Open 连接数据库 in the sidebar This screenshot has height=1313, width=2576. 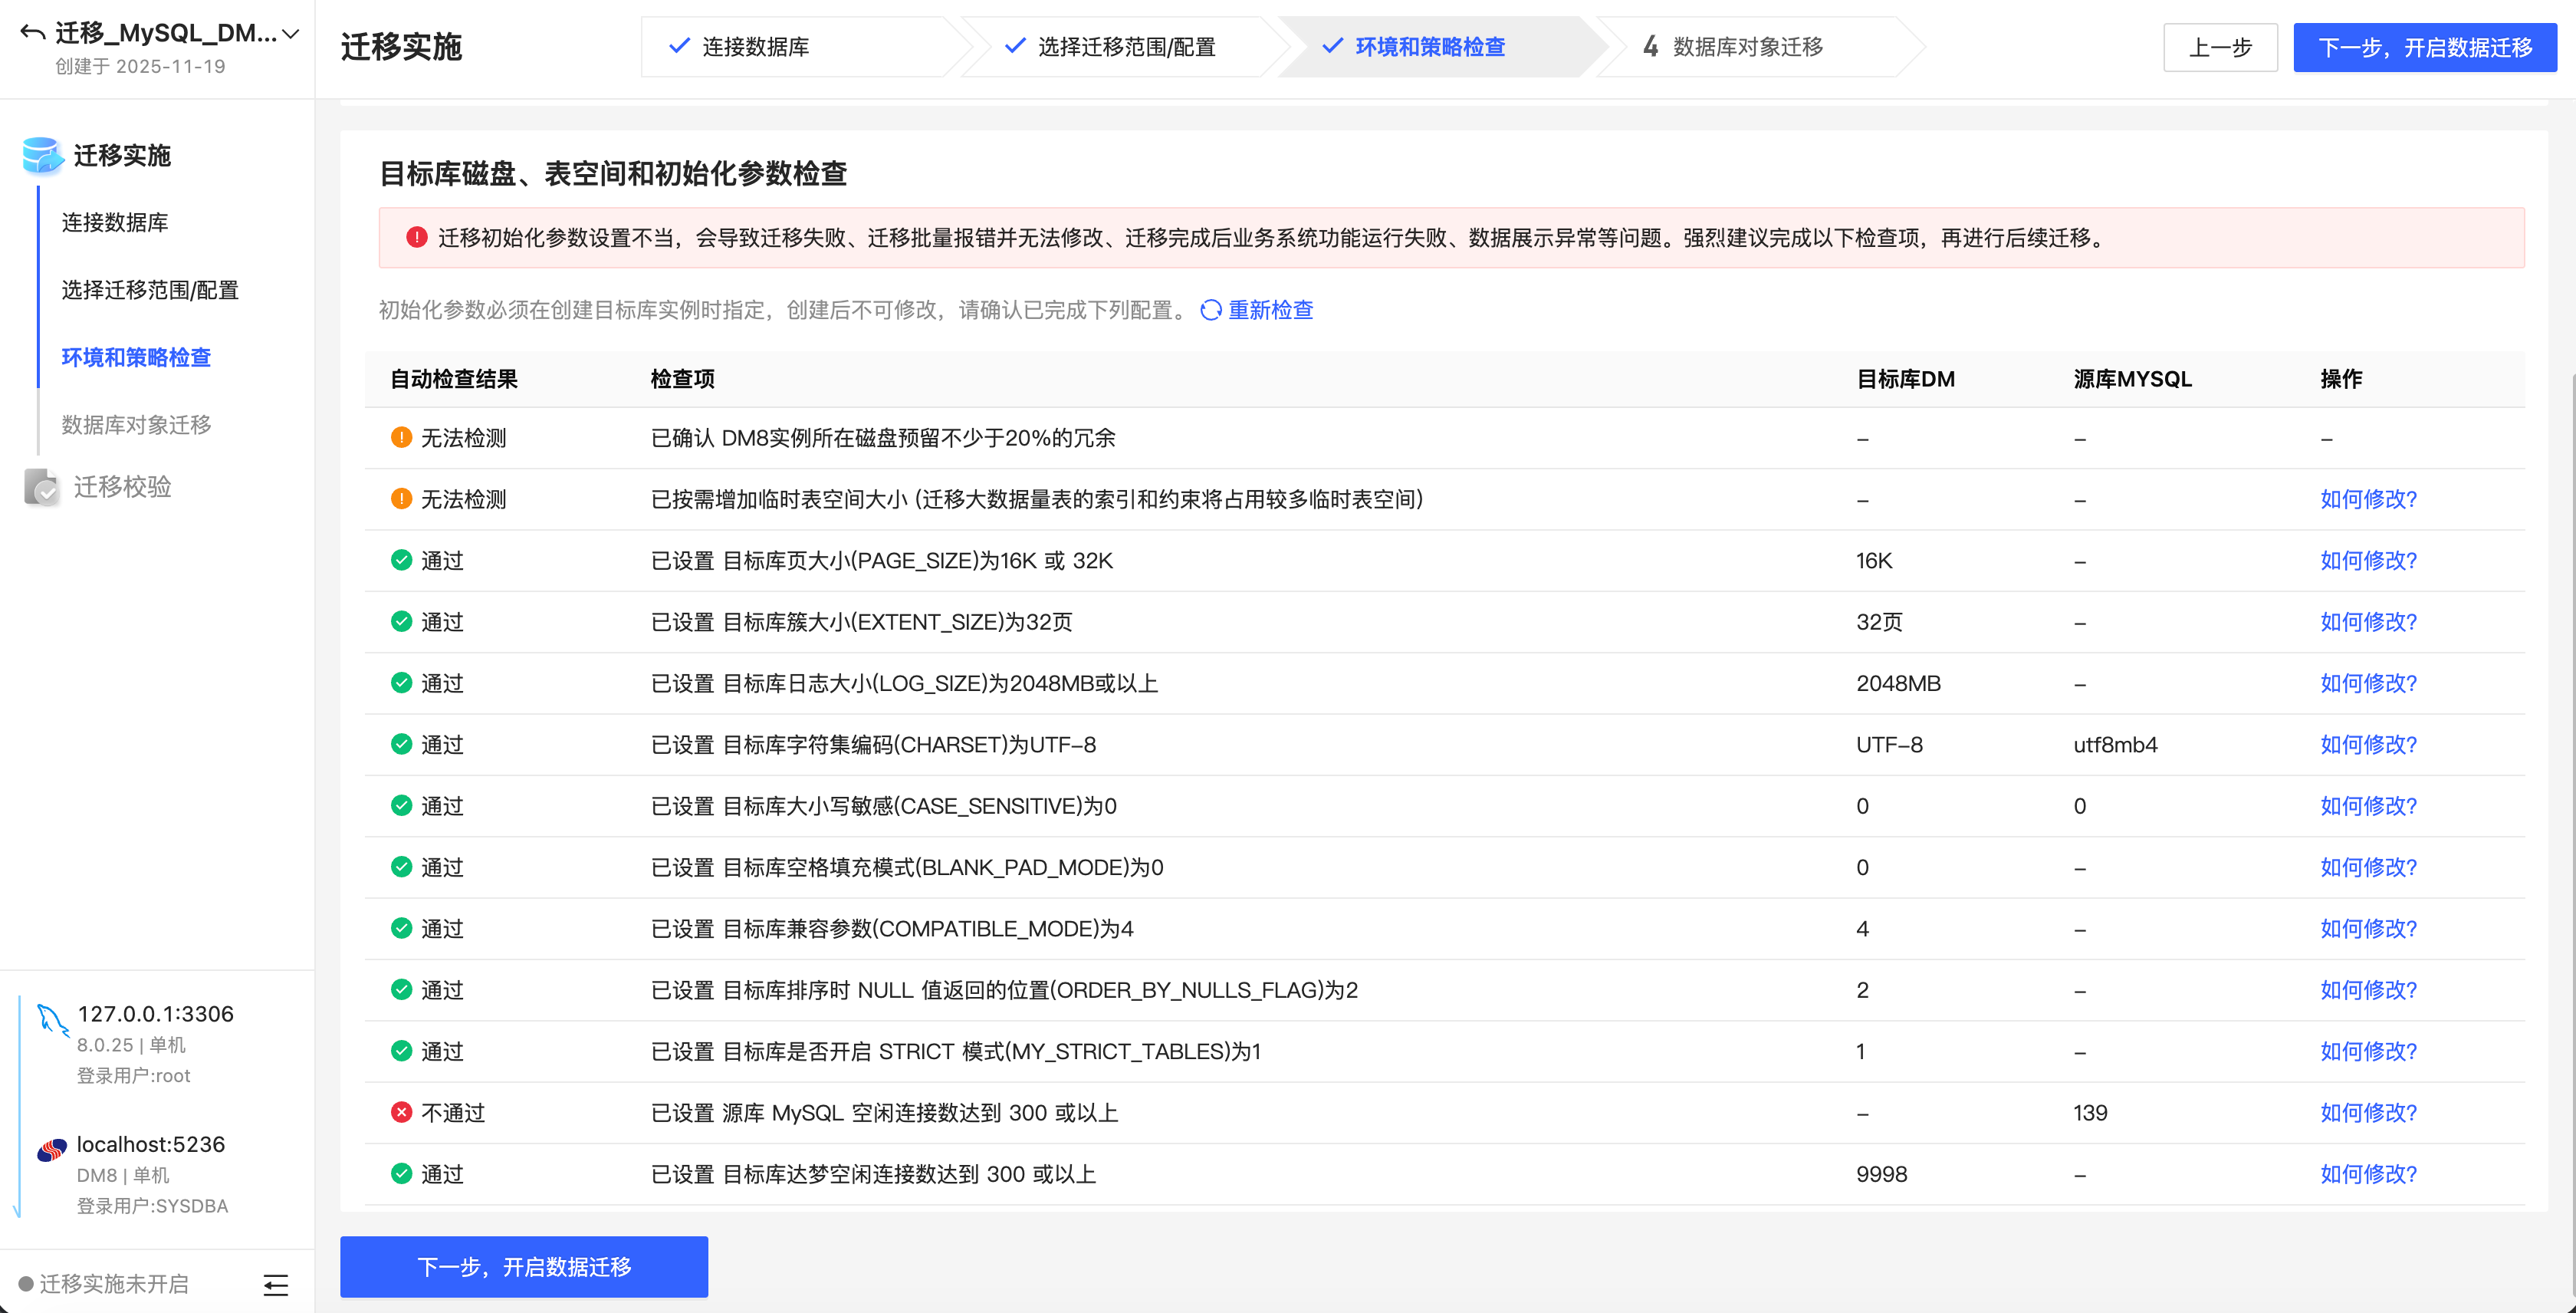tap(115, 222)
